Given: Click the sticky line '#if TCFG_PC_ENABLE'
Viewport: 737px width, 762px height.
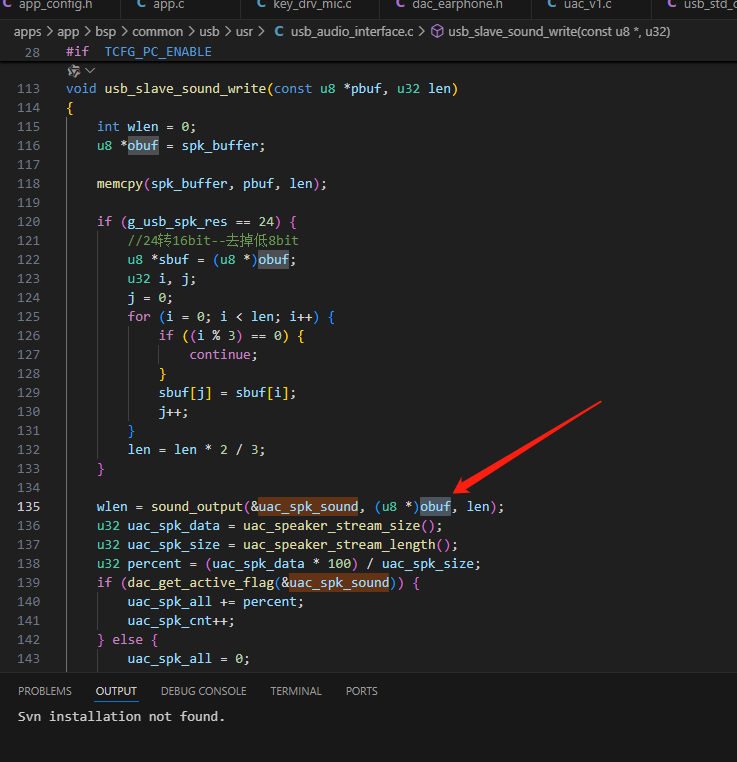Looking at the screenshot, I should 139,52.
